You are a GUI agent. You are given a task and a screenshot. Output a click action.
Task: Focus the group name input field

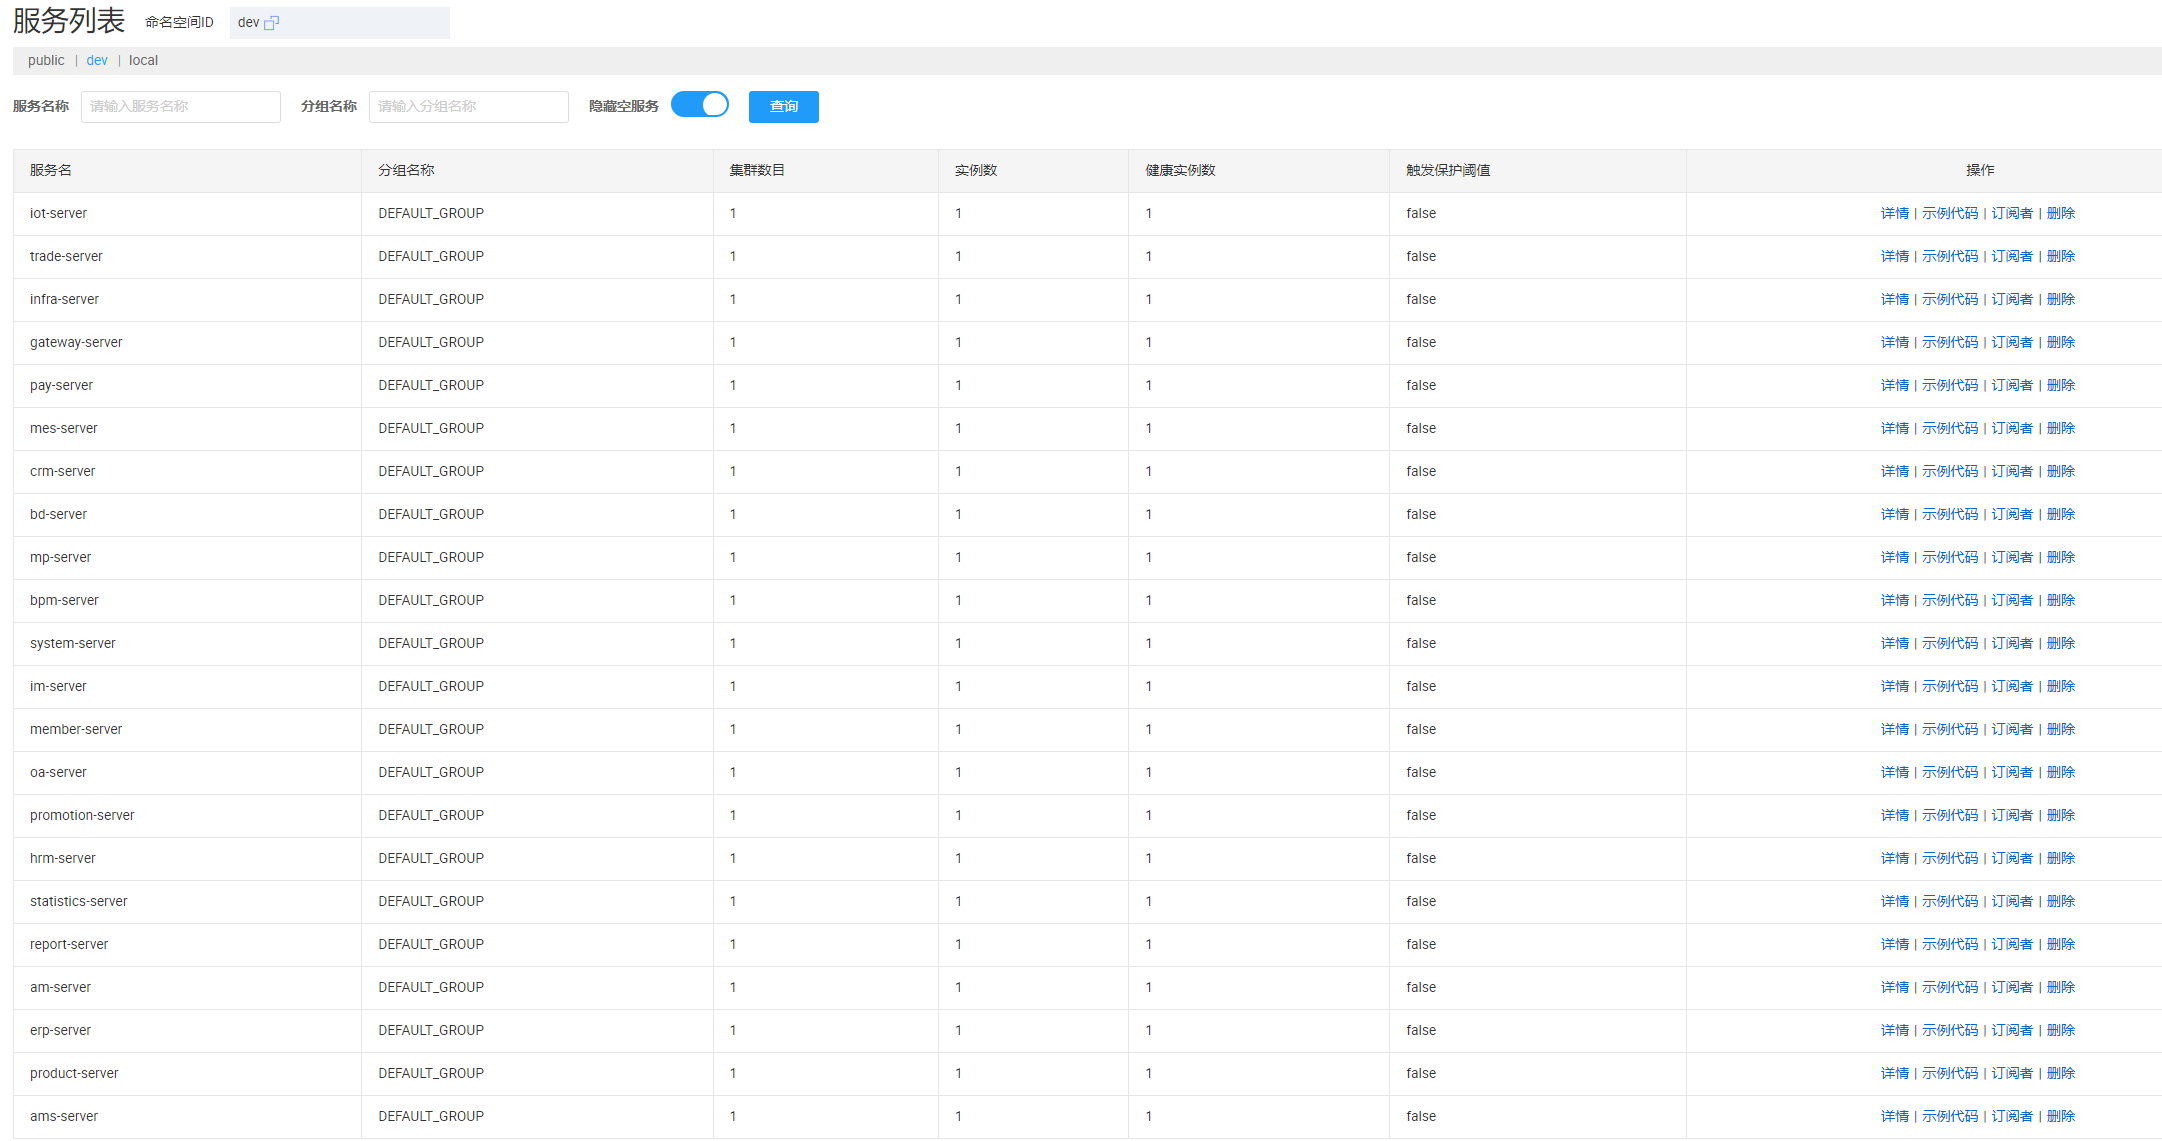click(469, 107)
